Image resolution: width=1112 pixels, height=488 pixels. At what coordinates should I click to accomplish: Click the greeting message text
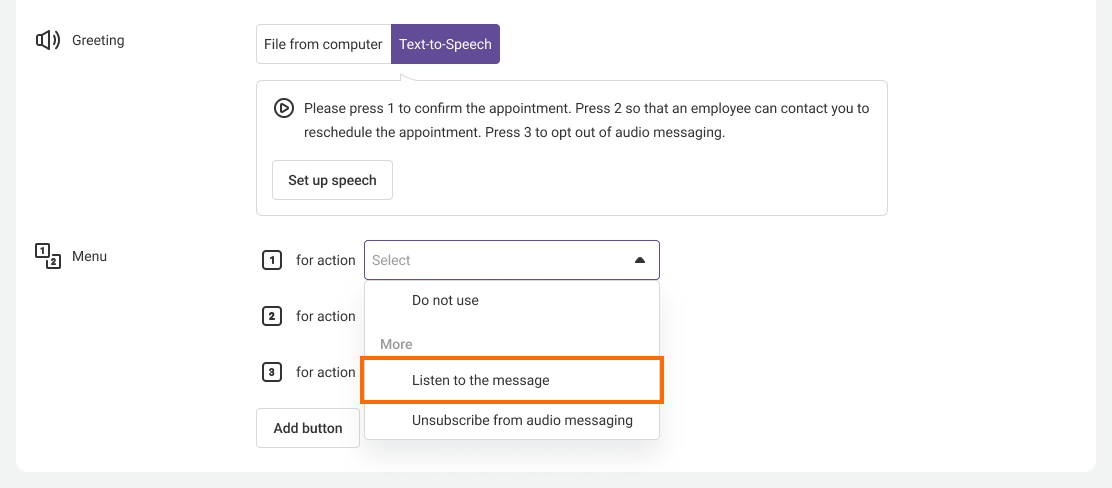[586, 120]
